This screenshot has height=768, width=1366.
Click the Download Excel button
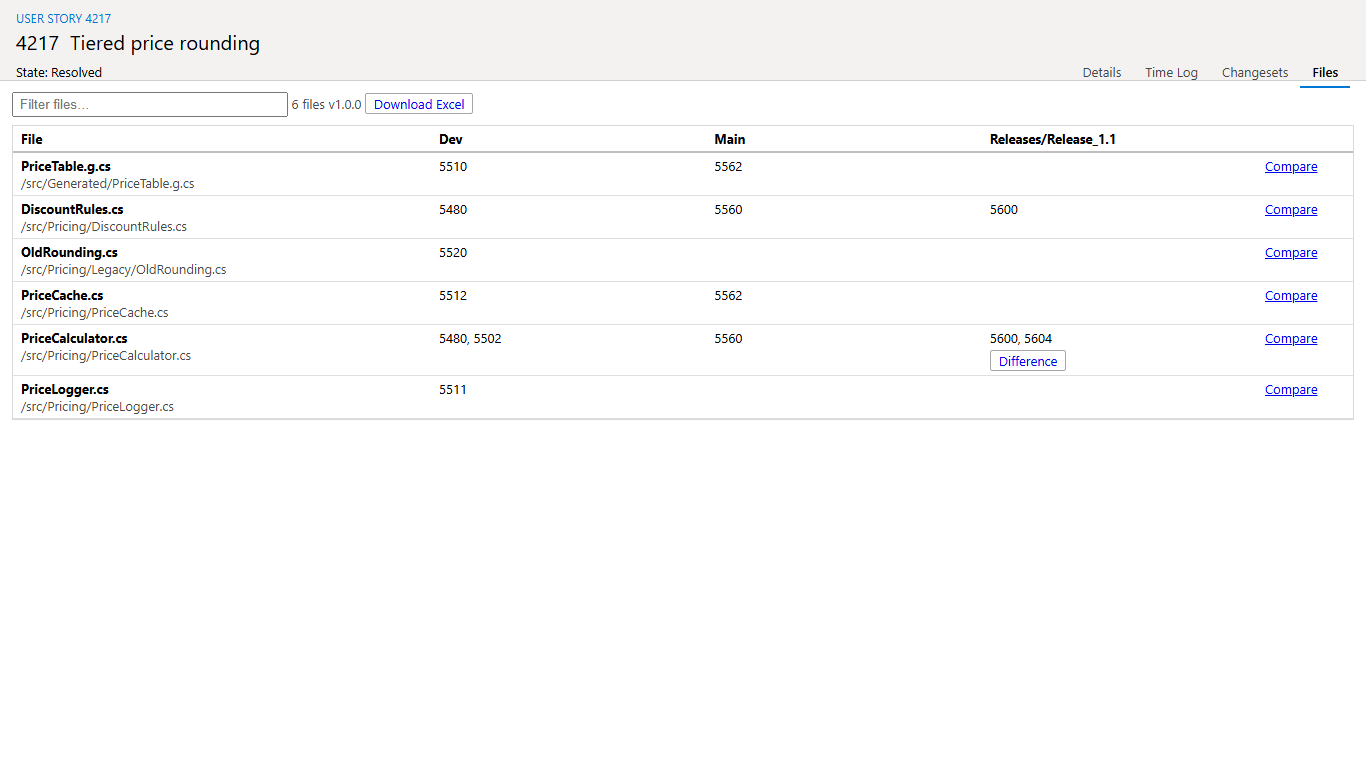(x=419, y=104)
